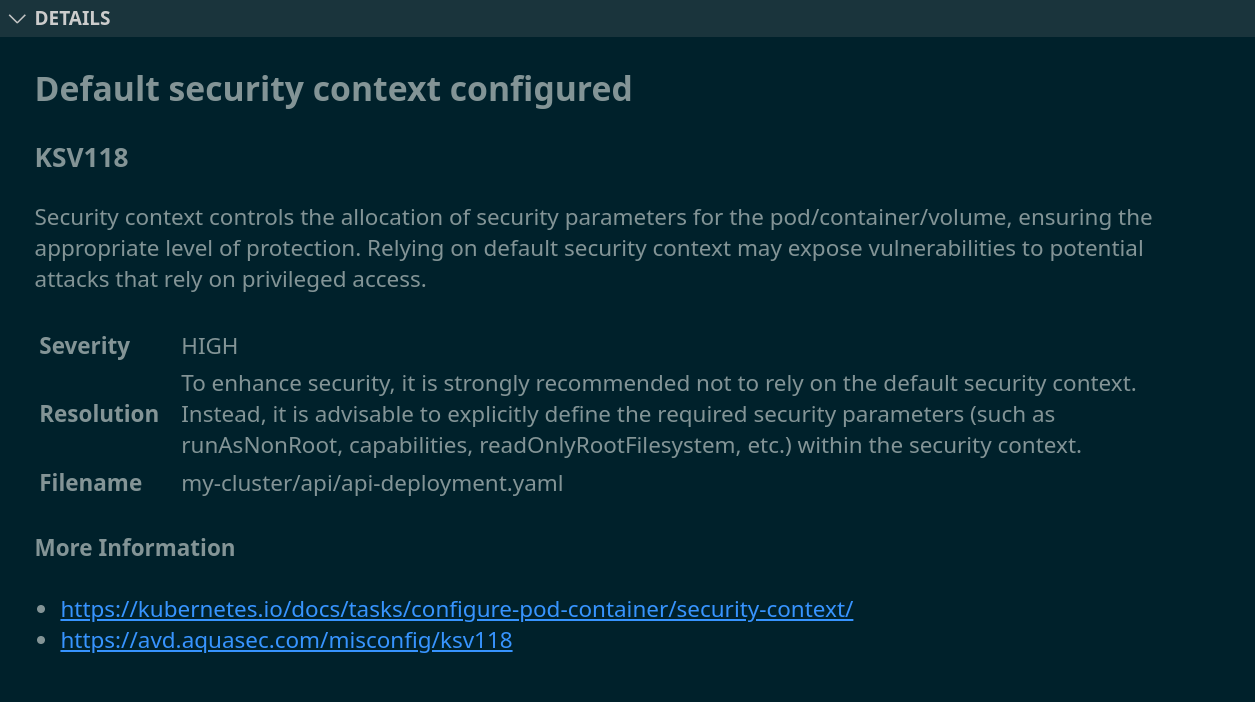Click the More Information heading
The height and width of the screenshot is (702, 1255).
coord(135,548)
